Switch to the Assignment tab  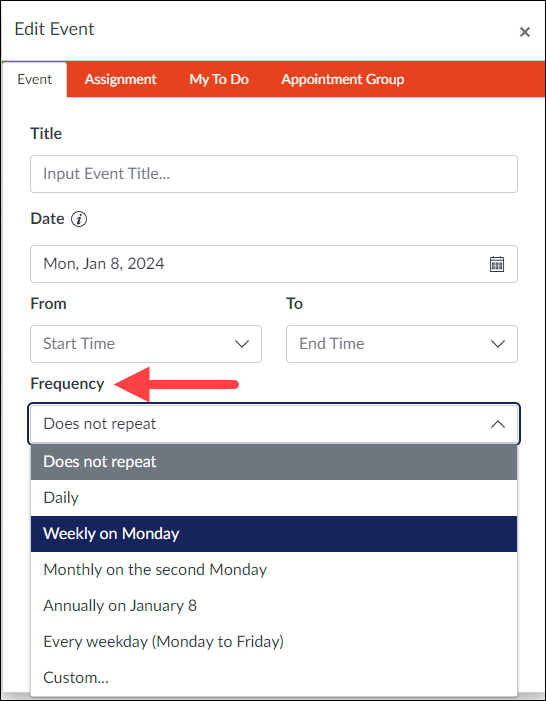tap(121, 80)
